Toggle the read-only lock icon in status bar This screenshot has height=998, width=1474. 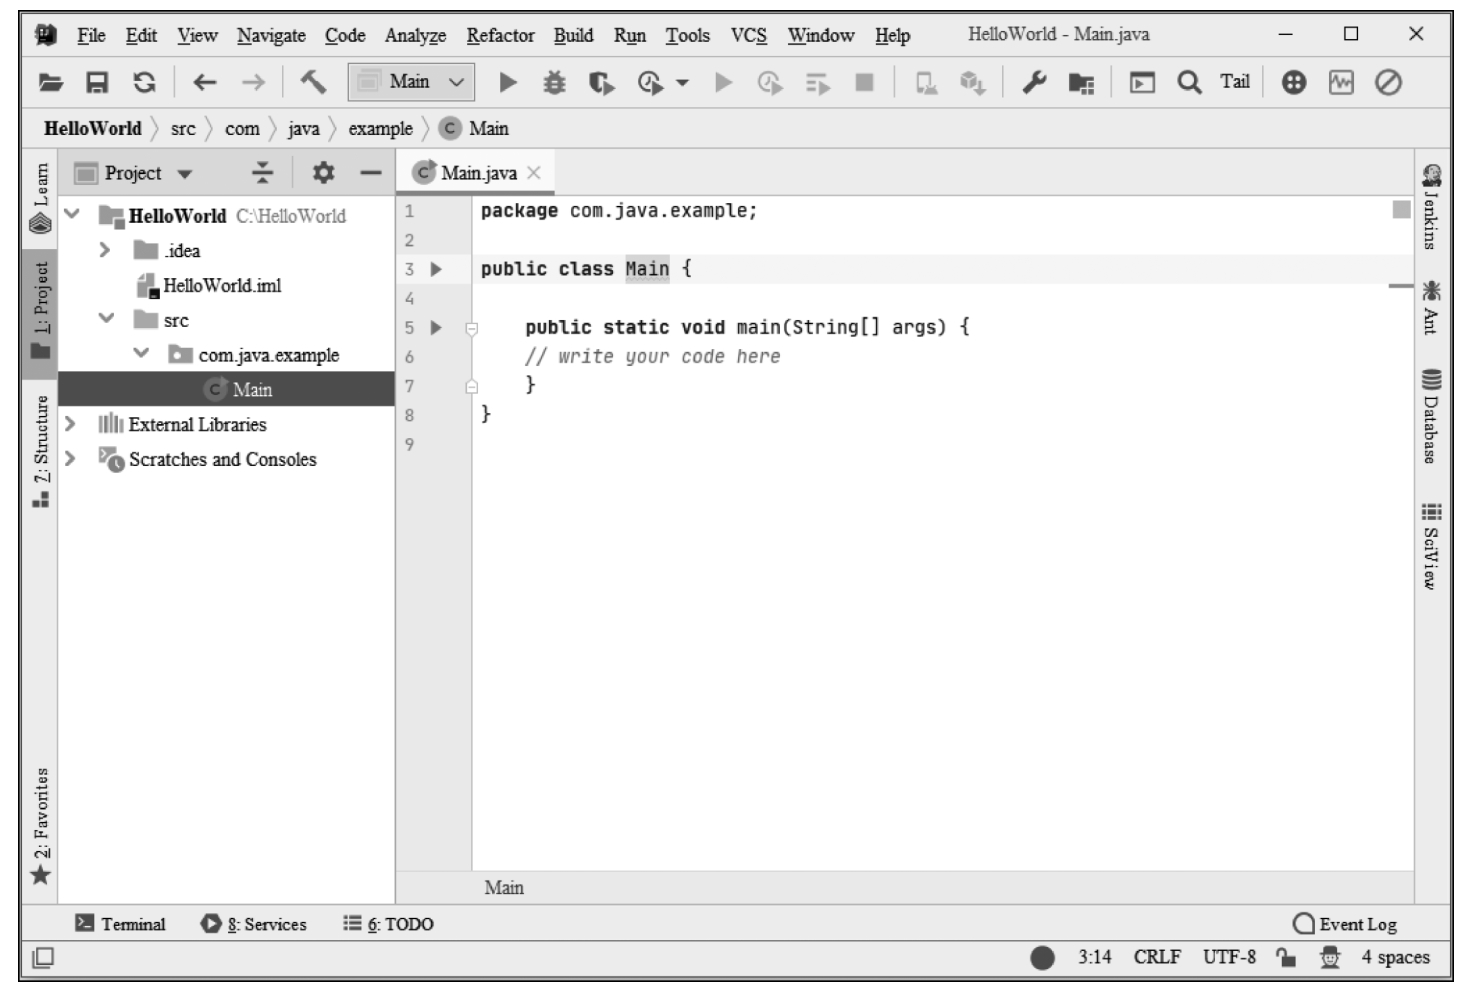point(1286,957)
